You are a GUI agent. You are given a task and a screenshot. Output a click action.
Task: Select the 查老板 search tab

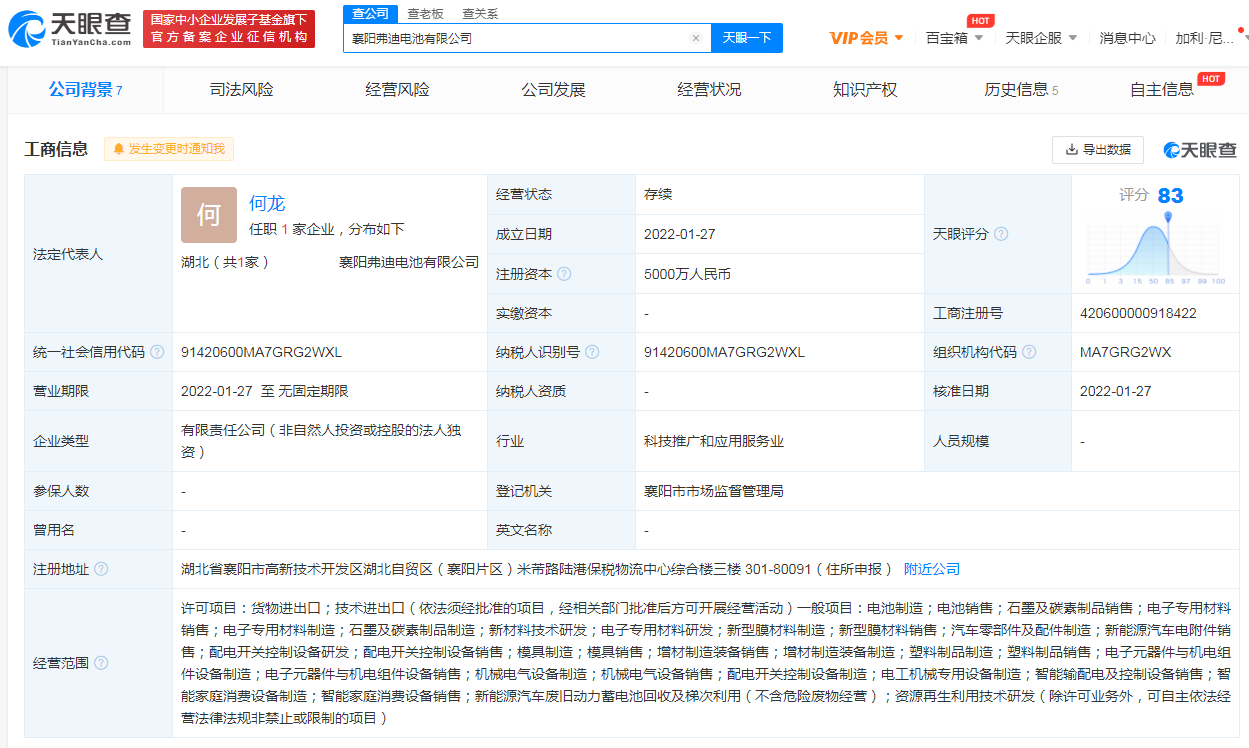pos(425,14)
